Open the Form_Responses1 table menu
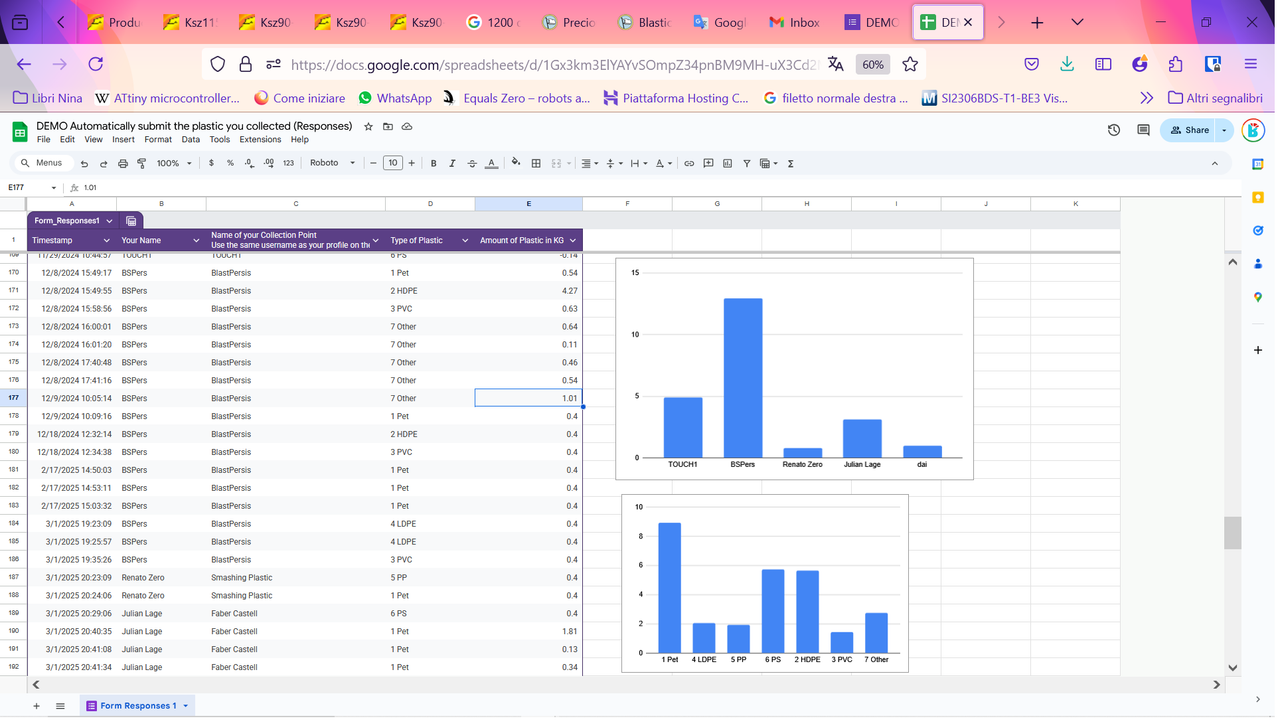The height and width of the screenshot is (728, 1280). click(109, 221)
